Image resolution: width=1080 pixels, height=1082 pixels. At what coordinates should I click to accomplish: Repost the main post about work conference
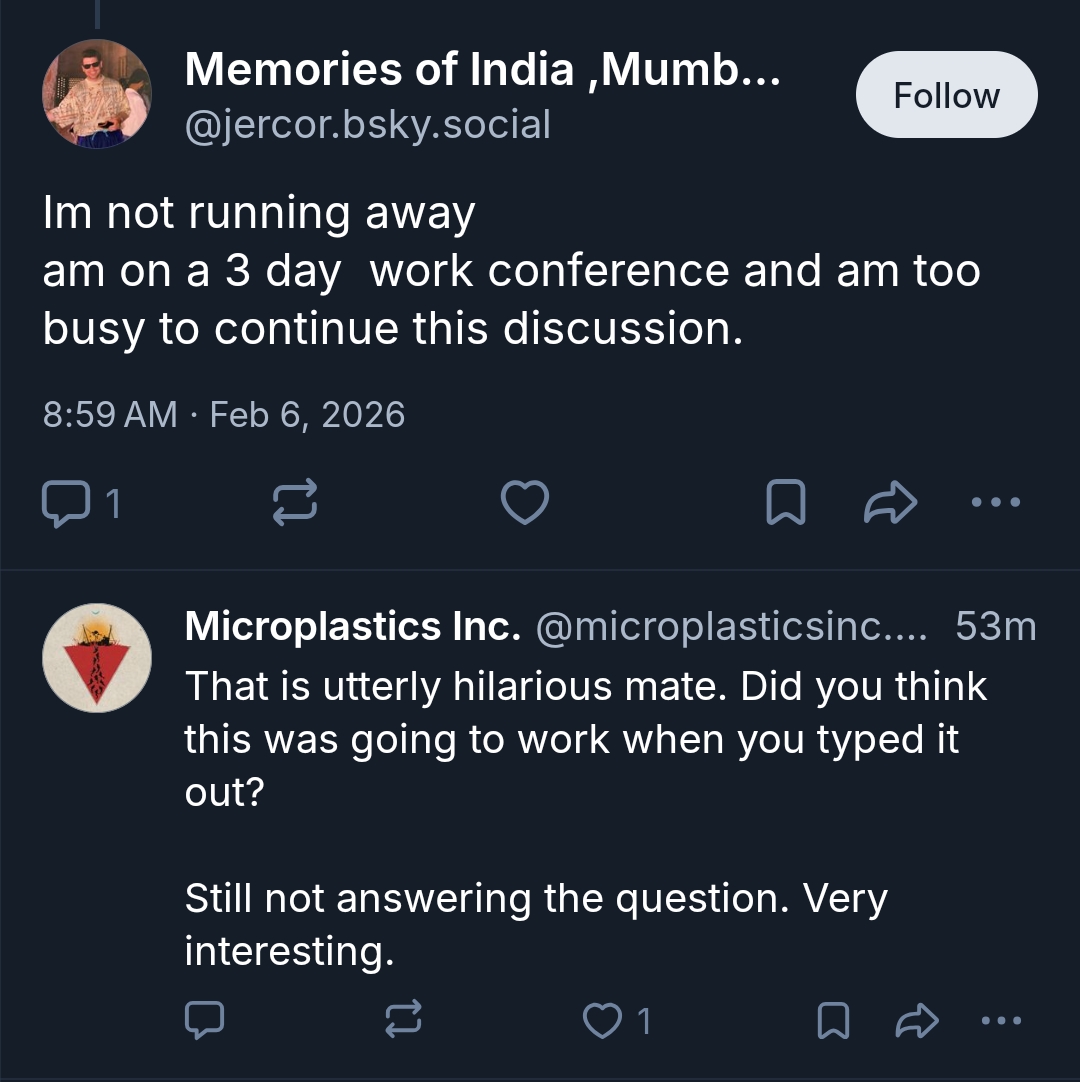[295, 503]
